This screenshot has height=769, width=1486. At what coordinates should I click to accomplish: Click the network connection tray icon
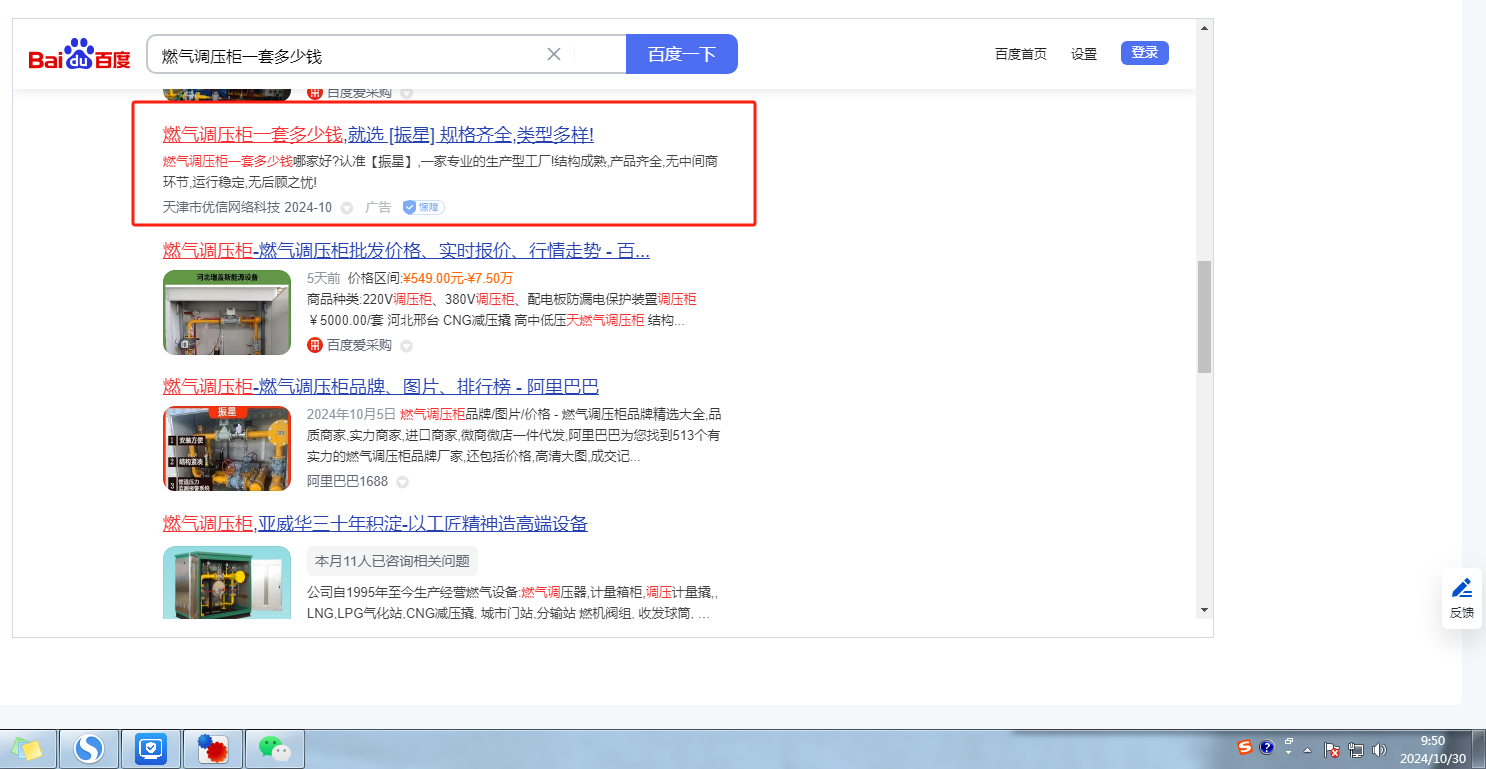point(1356,749)
